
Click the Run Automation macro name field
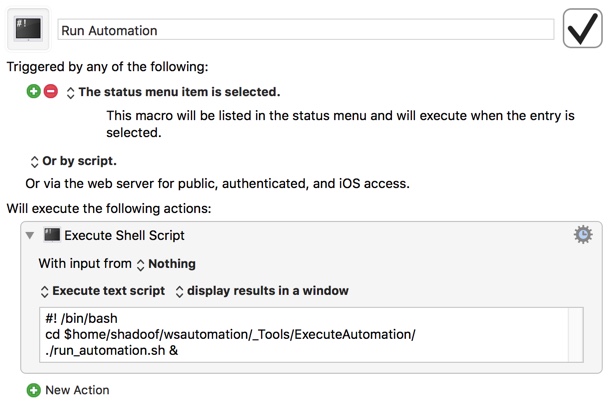[x=306, y=30]
